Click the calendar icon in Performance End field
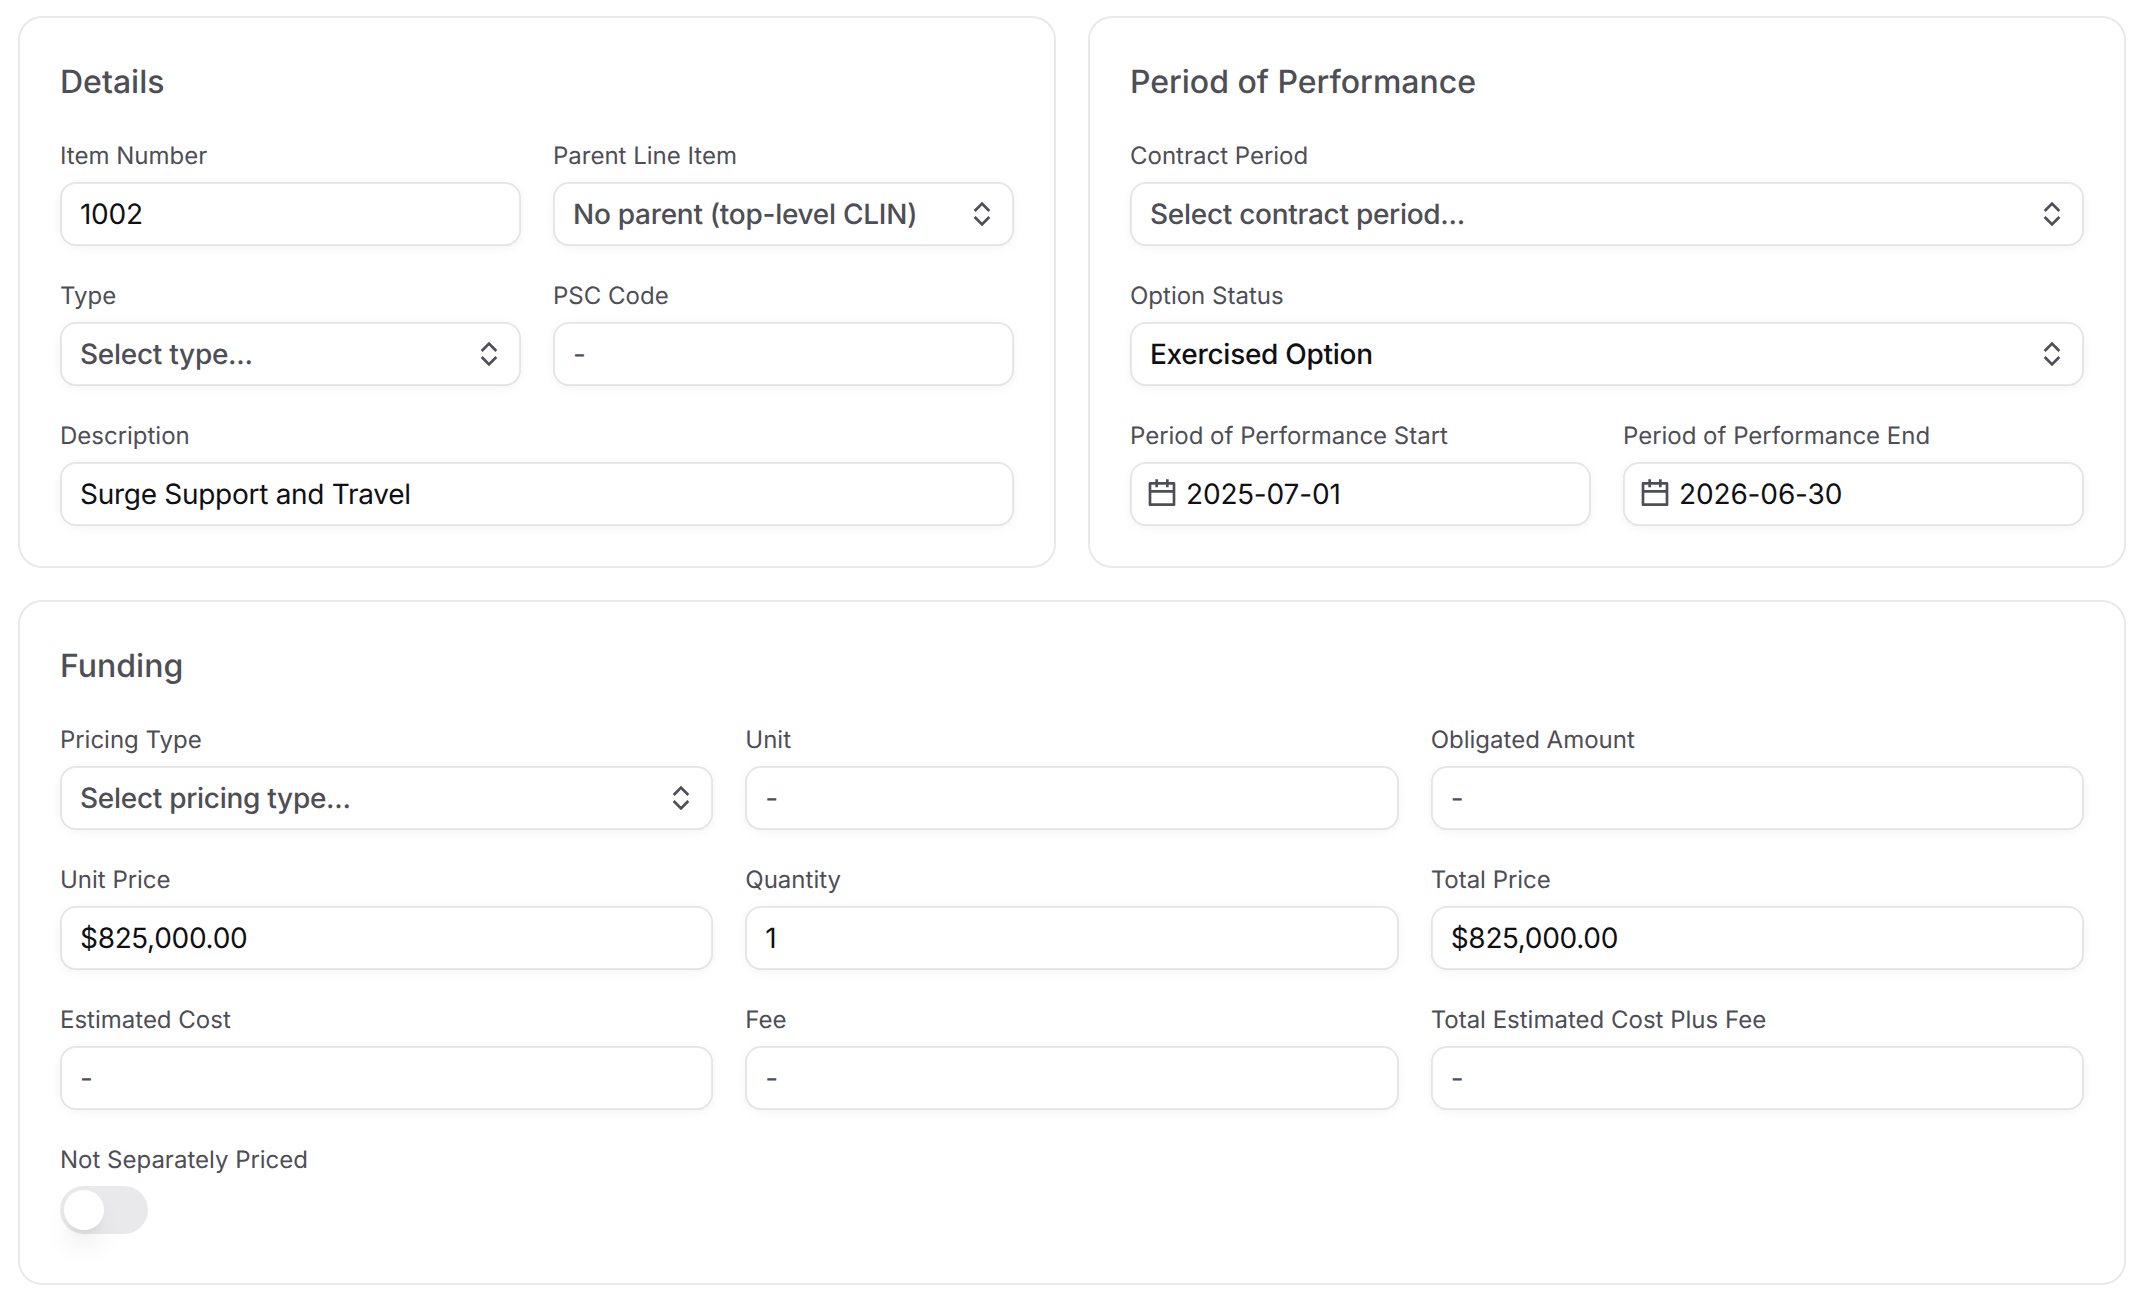Image resolution: width=2146 pixels, height=1302 pixels. click(1654, 493)
